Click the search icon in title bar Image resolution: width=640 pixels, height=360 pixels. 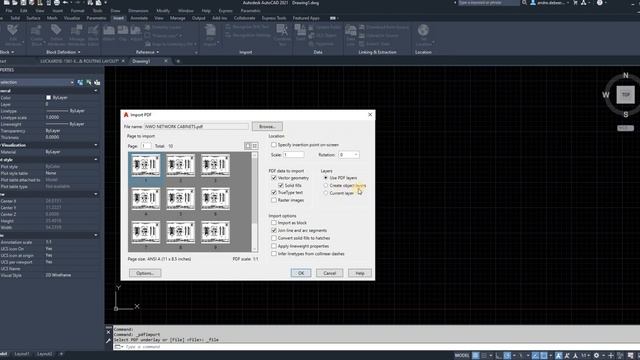pos(524,3)
